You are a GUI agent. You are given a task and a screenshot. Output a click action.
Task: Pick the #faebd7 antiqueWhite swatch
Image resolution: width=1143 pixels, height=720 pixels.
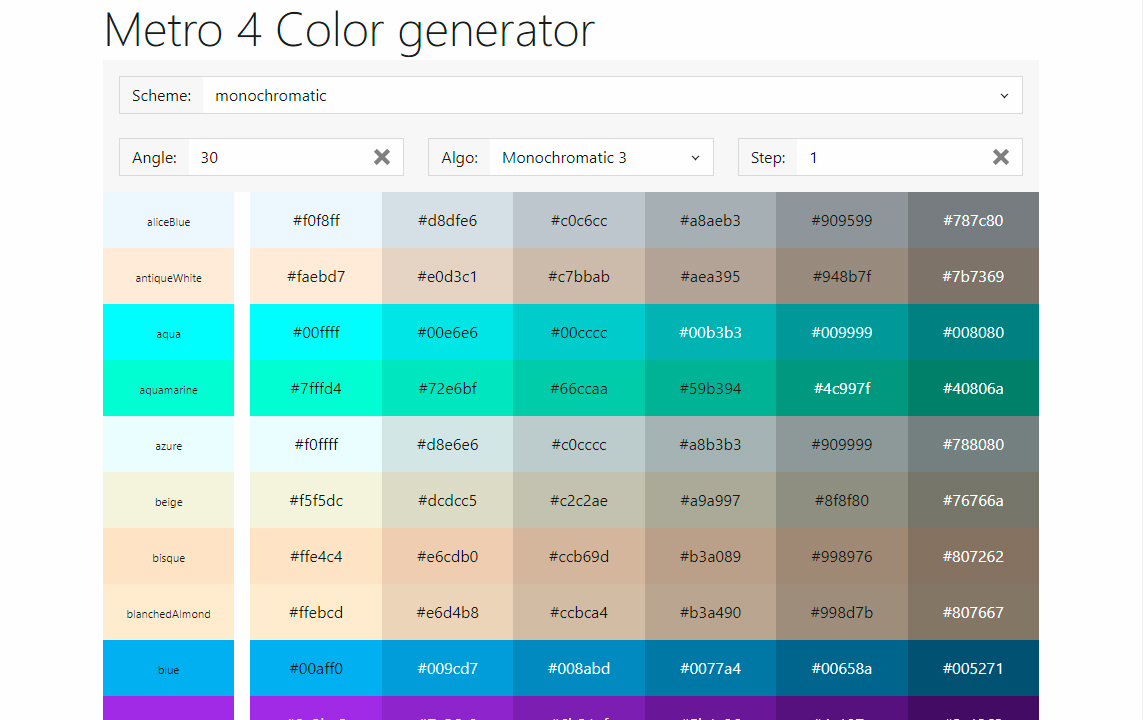pos(316,276)
